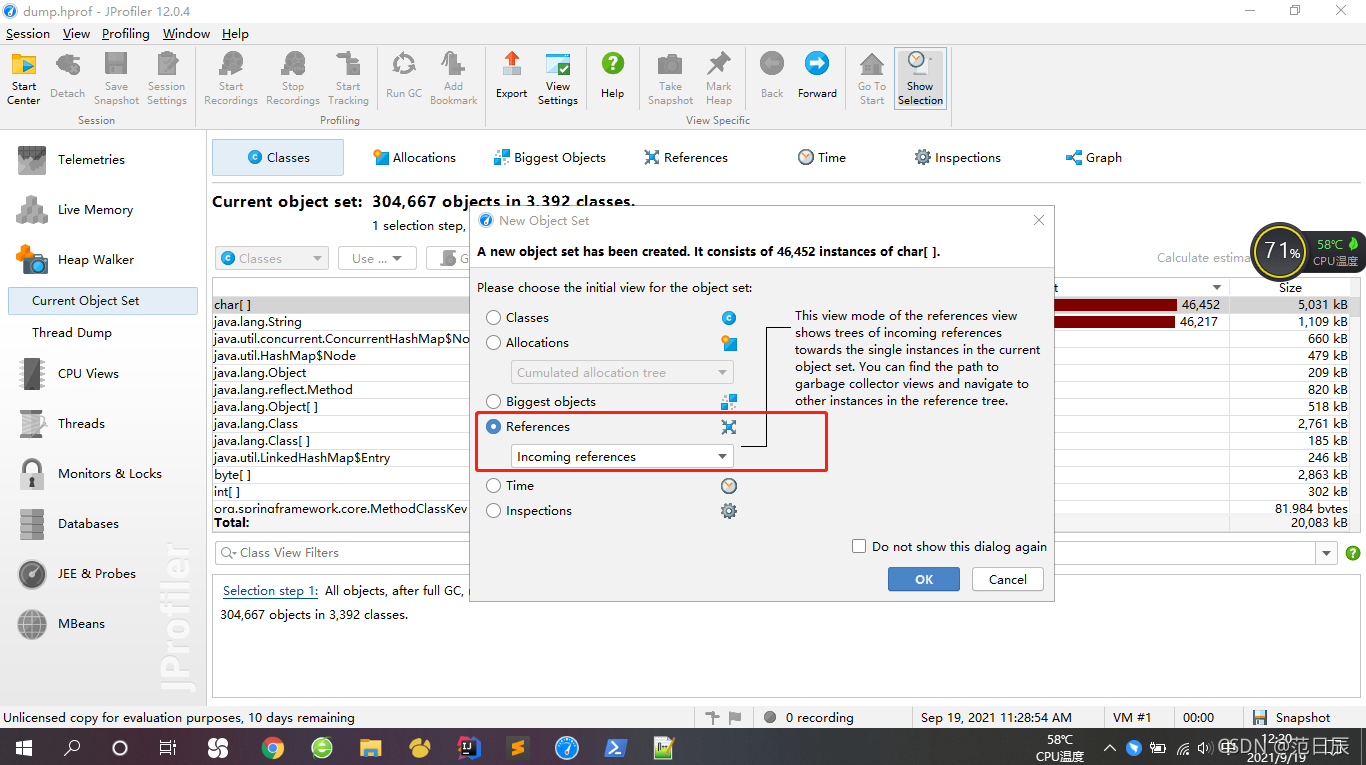Click the Detach session icon
Viewport: 1366px width, 765px height.
68,78
